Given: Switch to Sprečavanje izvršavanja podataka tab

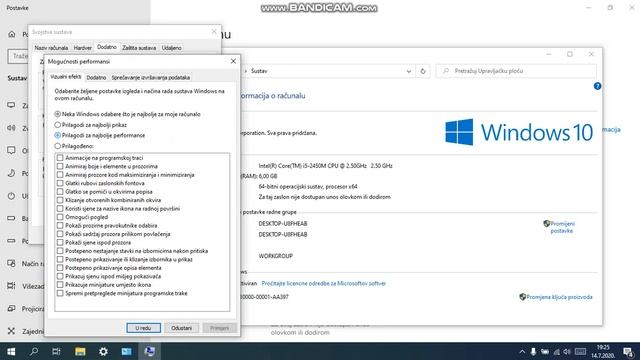Looking at the screenshot, I should (151, 78).
